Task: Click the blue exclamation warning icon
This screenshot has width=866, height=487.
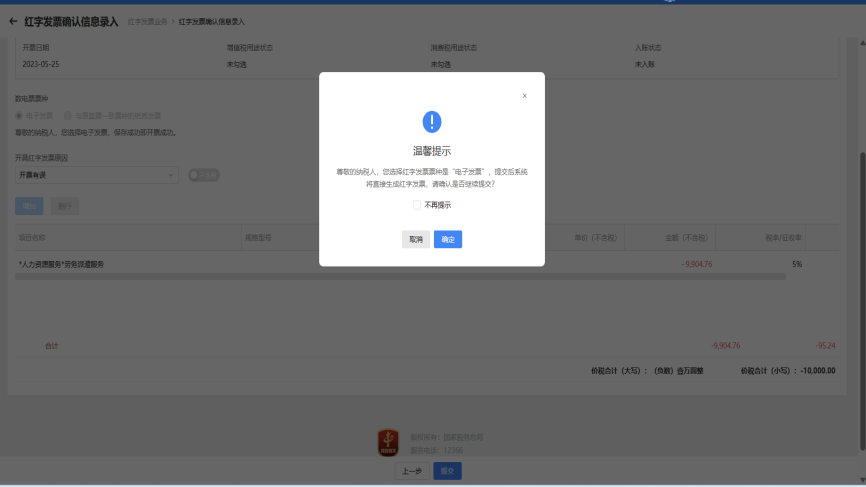Action: click(432, 122)
